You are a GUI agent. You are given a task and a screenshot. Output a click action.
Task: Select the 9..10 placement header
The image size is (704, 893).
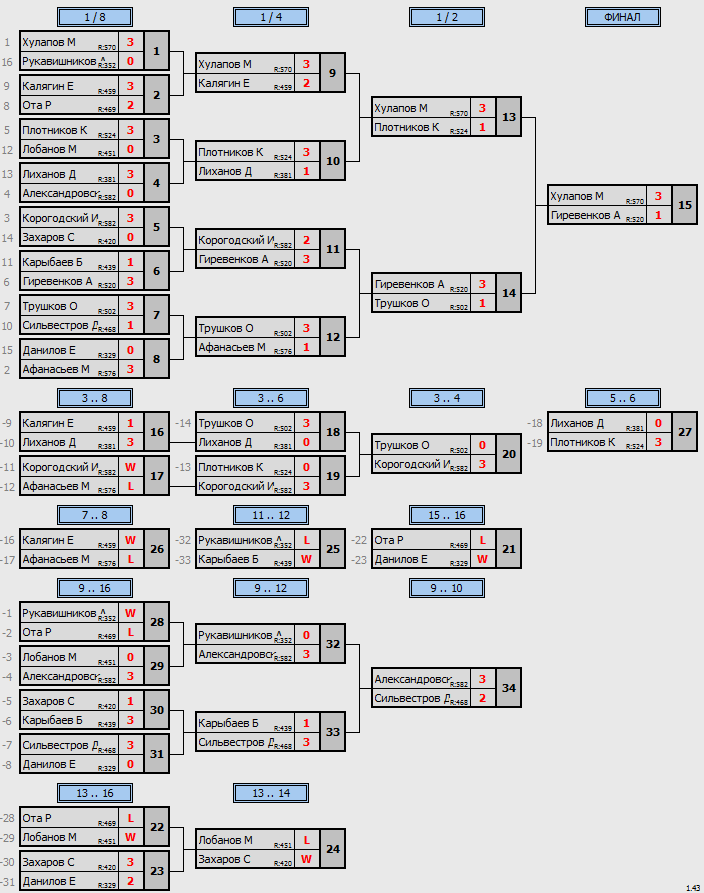tap(447, 588)
